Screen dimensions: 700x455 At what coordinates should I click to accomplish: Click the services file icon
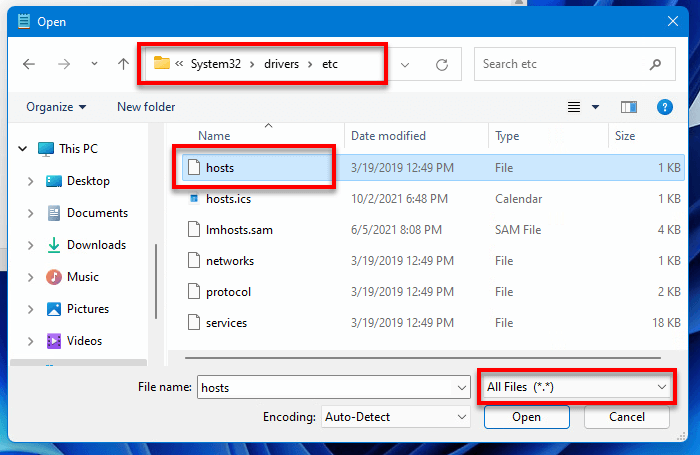point(194,322)
